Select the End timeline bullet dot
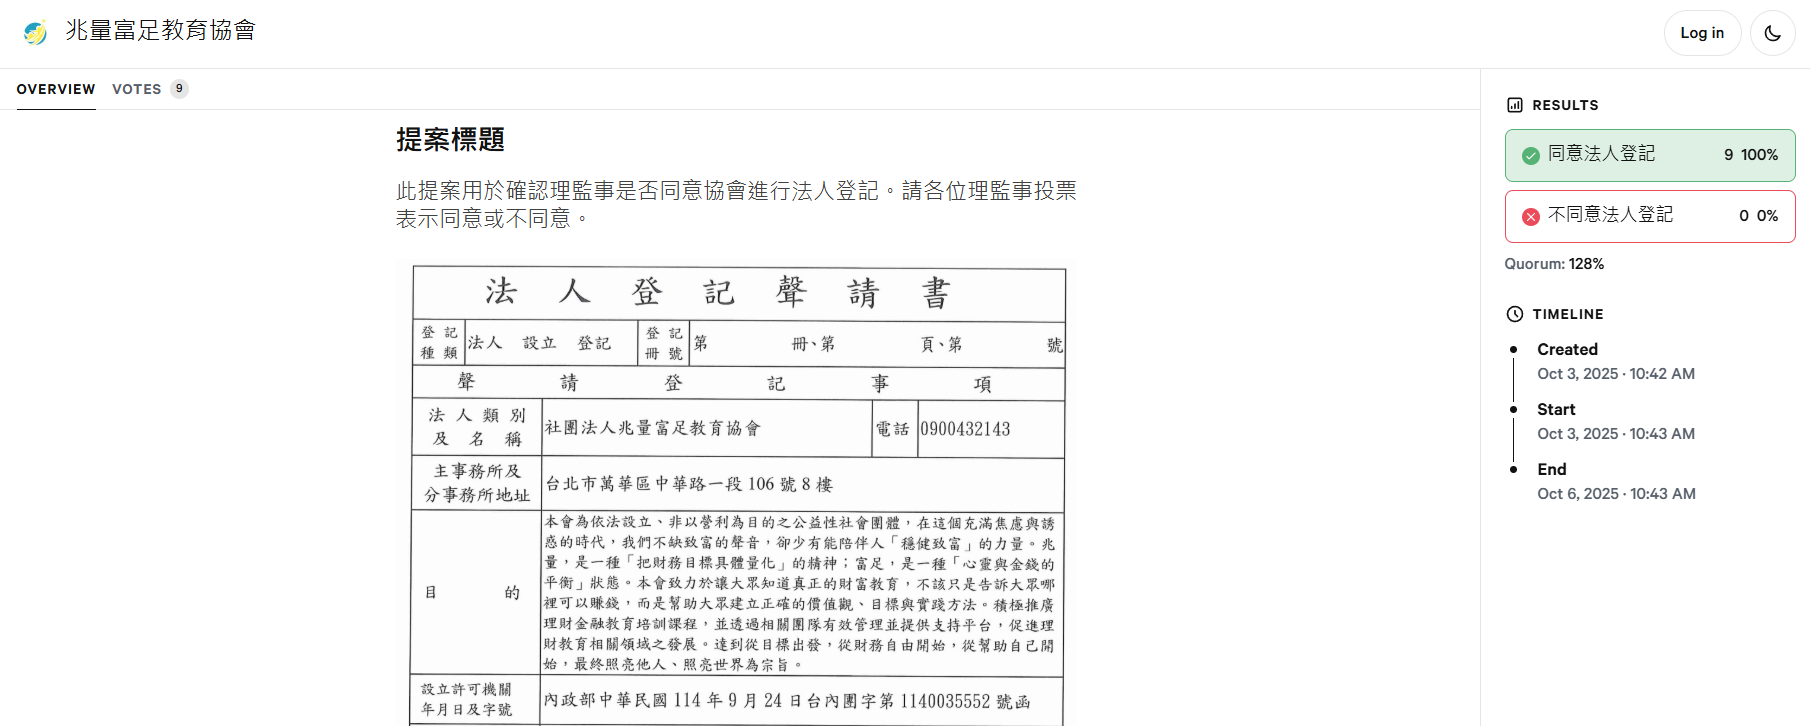Viewport: 1810px width, 726px height. pos(1513,470)
